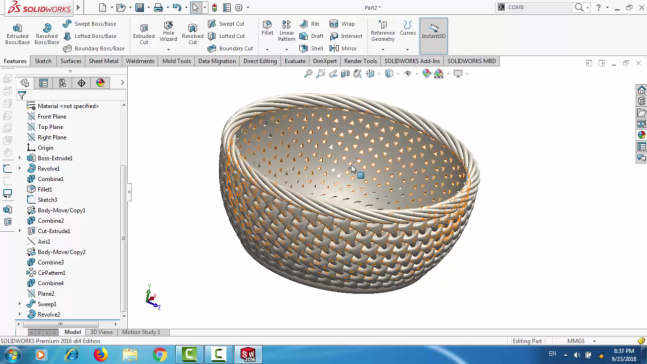647x364 pixels.
Task: Open the FeatureManager design tree tab
Action: click(x=25, y=83)
